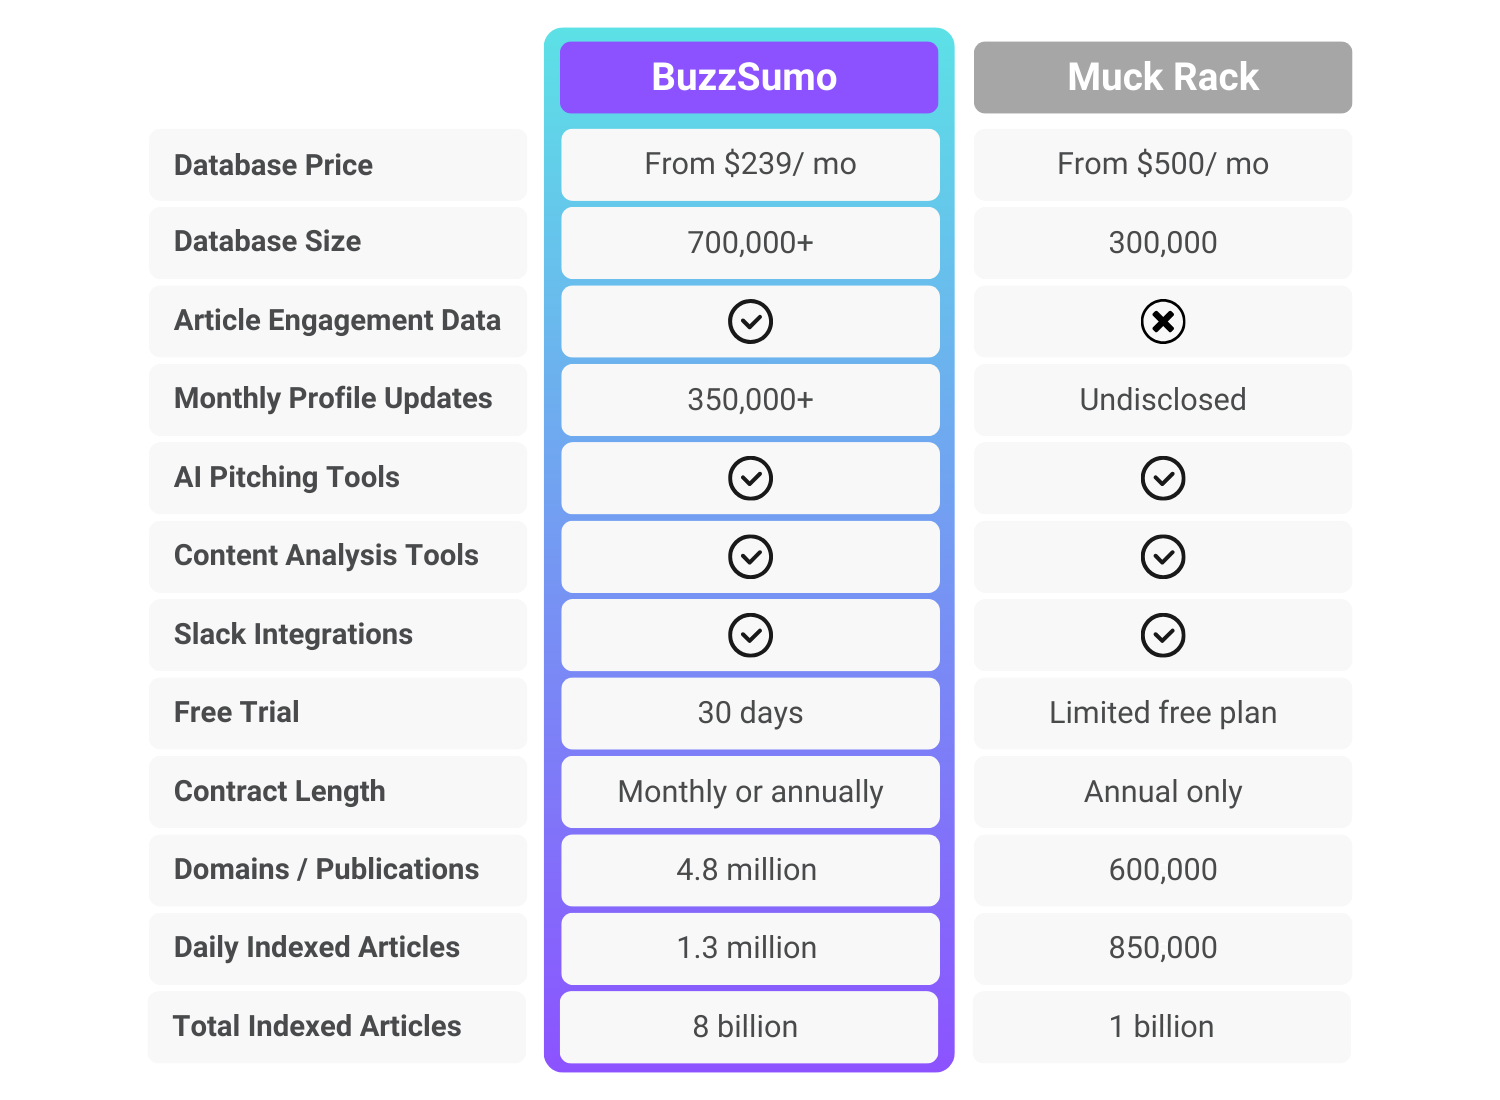This screenshot has height=1100, width=1500.
Task: Click the Muck Rack AI Pitching Tools checkmark
Action: pos(1162,478)
